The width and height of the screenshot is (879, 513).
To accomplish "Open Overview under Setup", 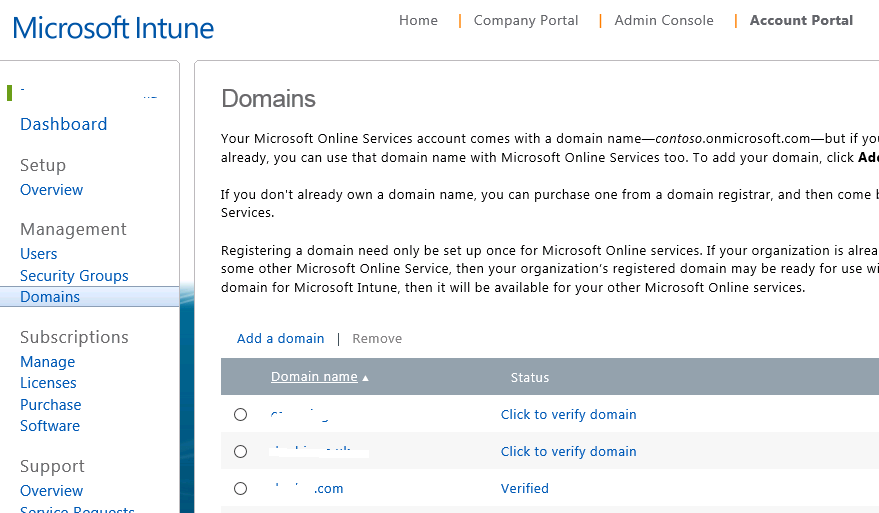I will click(51, 190).
